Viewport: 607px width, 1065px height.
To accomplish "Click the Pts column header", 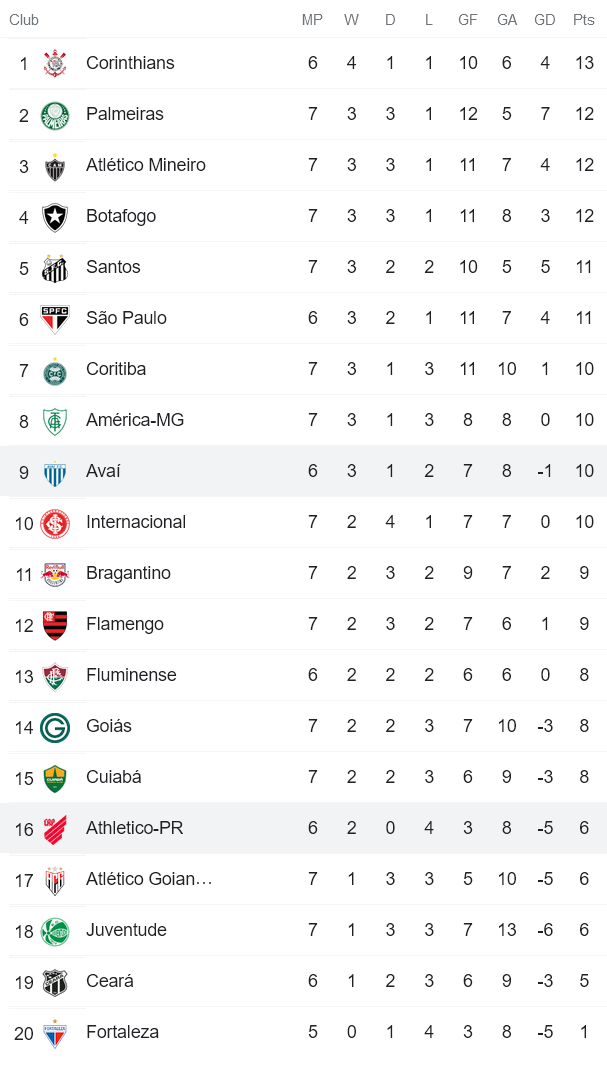I will tap(583, 20).
